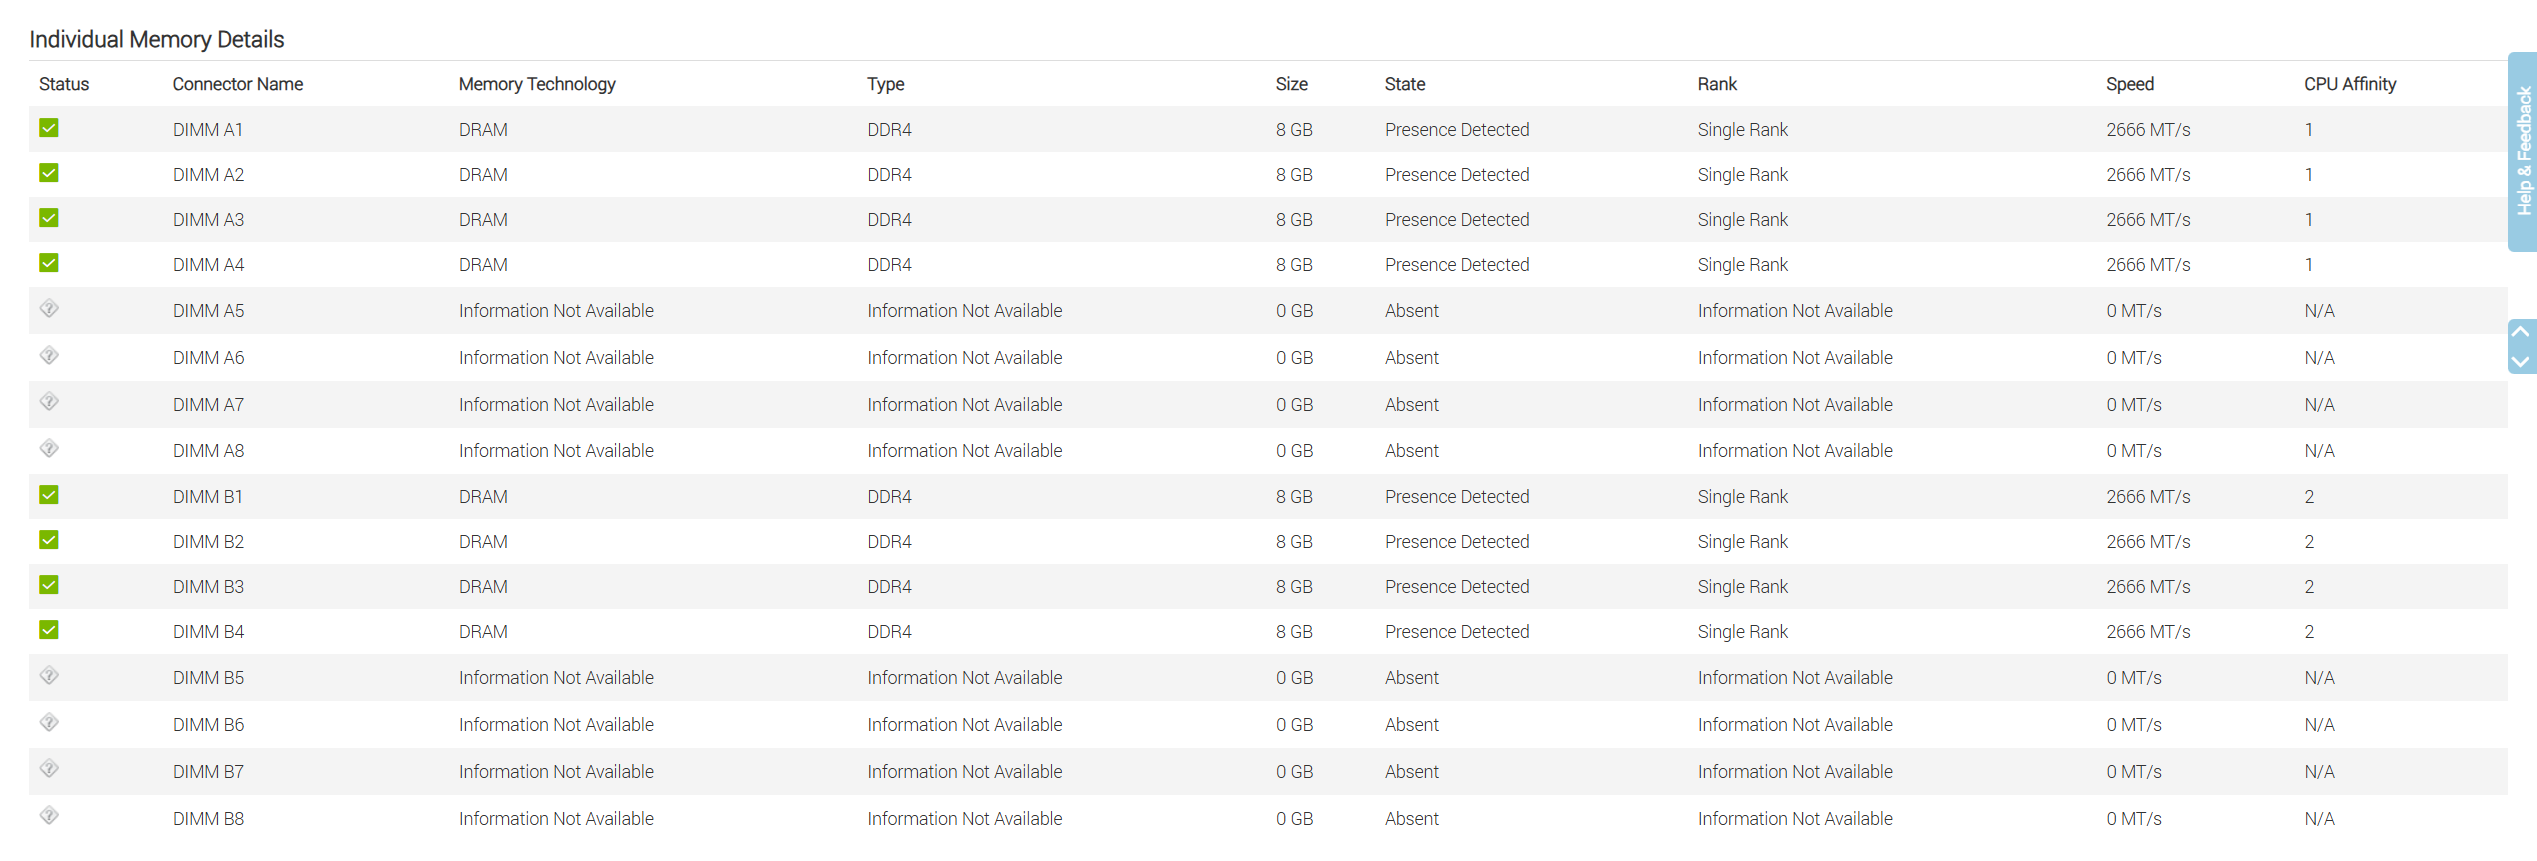Click the unknown status icon for DIMM A5
The image size is (2537, 861).
49,309
